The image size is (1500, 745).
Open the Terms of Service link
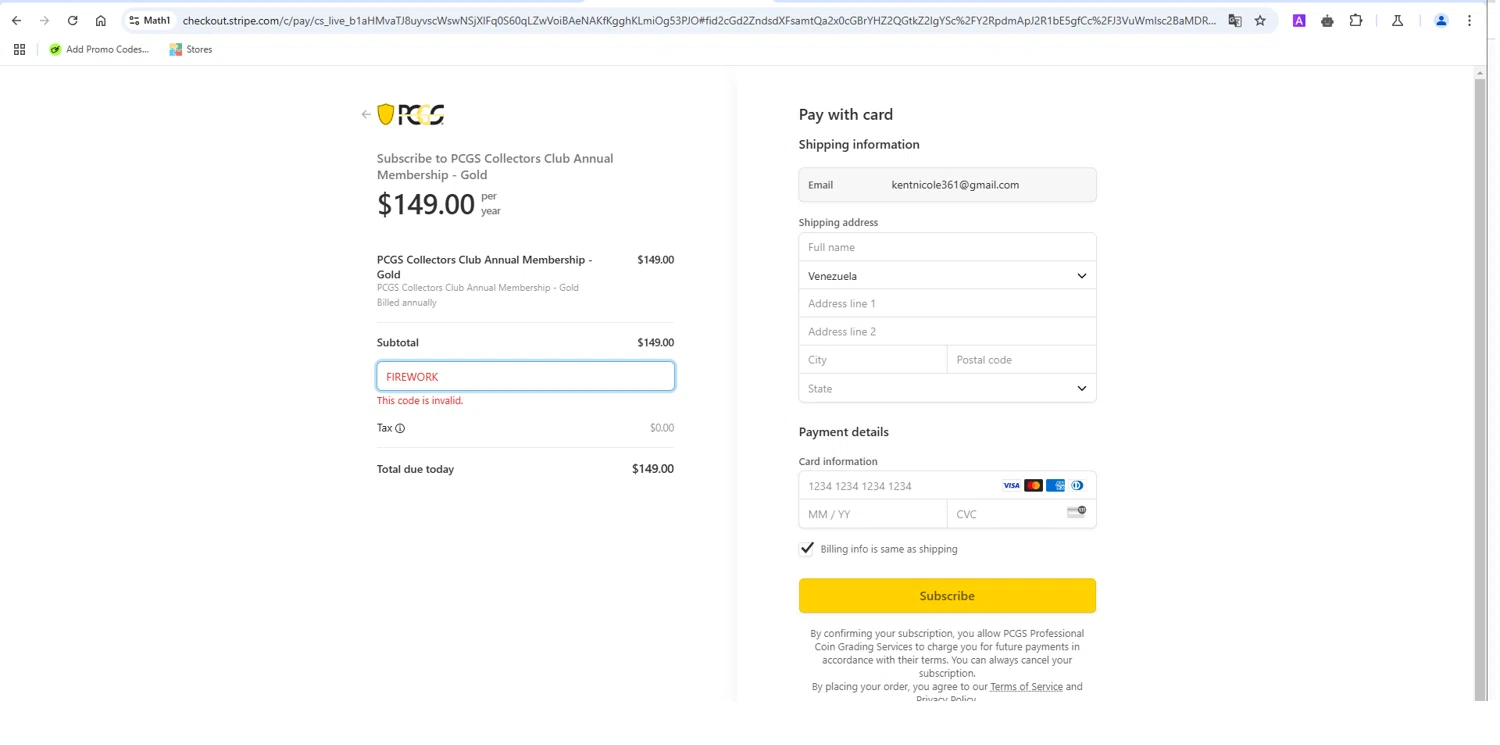pos(1026,687)
